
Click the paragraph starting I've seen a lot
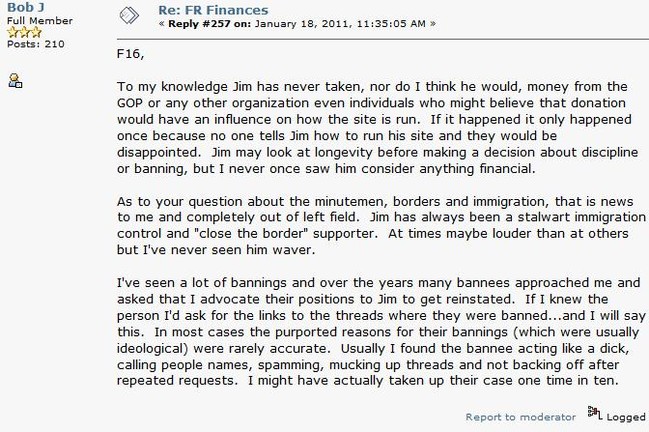381,332
